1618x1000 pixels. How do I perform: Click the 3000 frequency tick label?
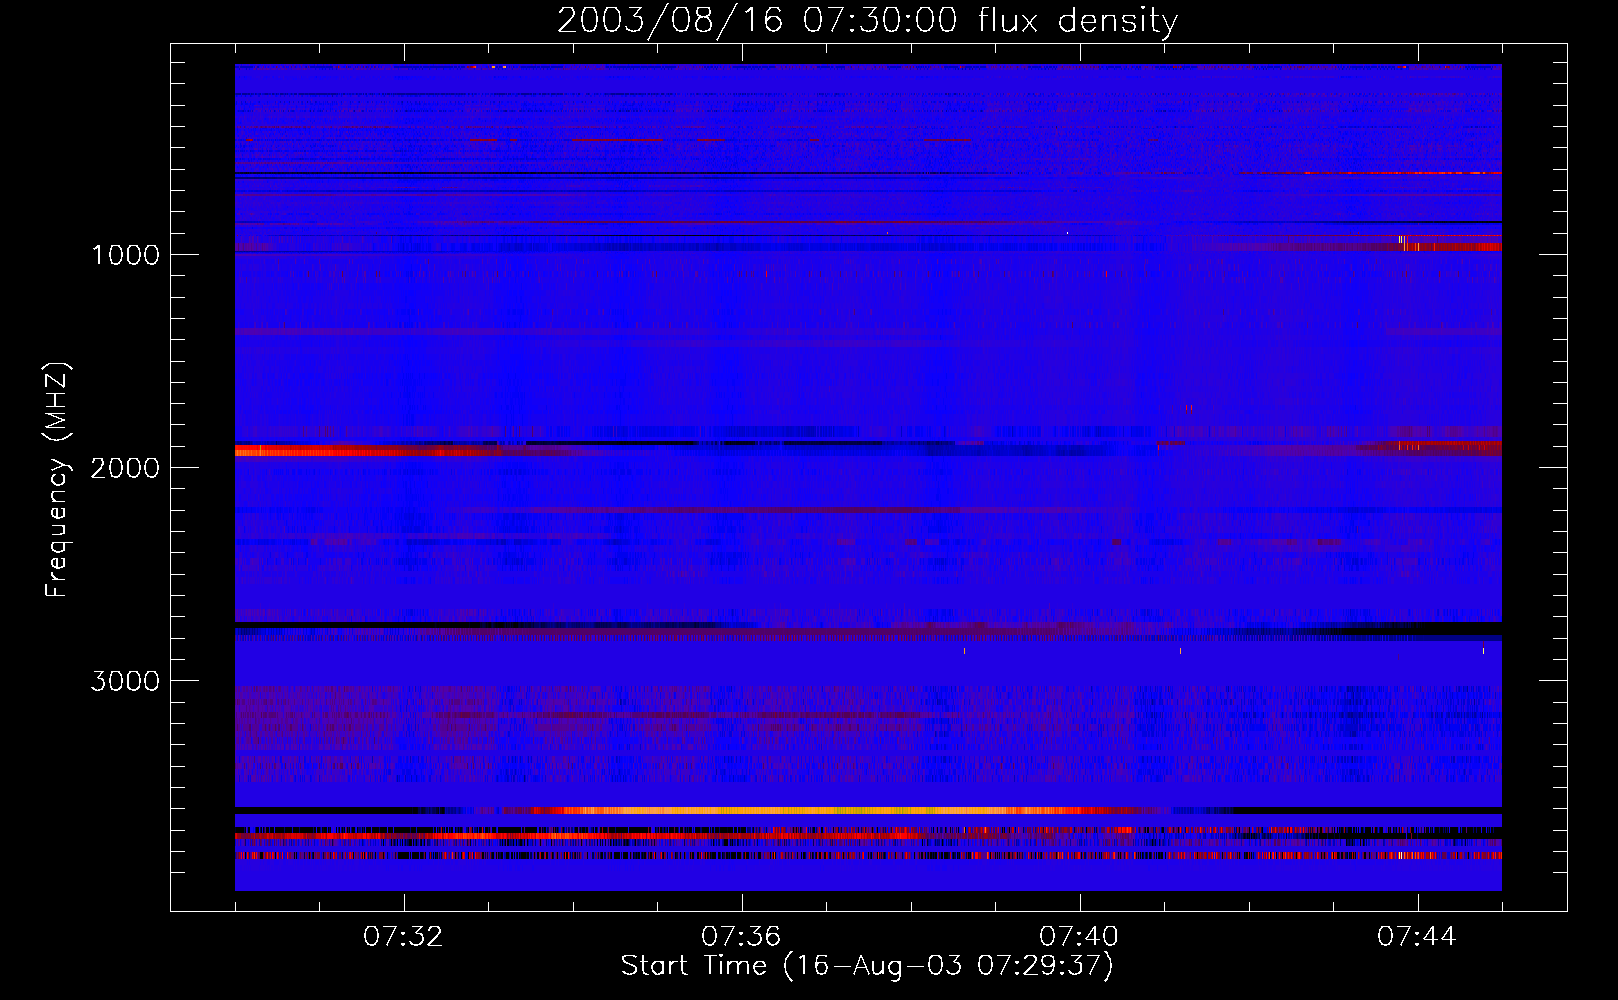click(125, 681)
